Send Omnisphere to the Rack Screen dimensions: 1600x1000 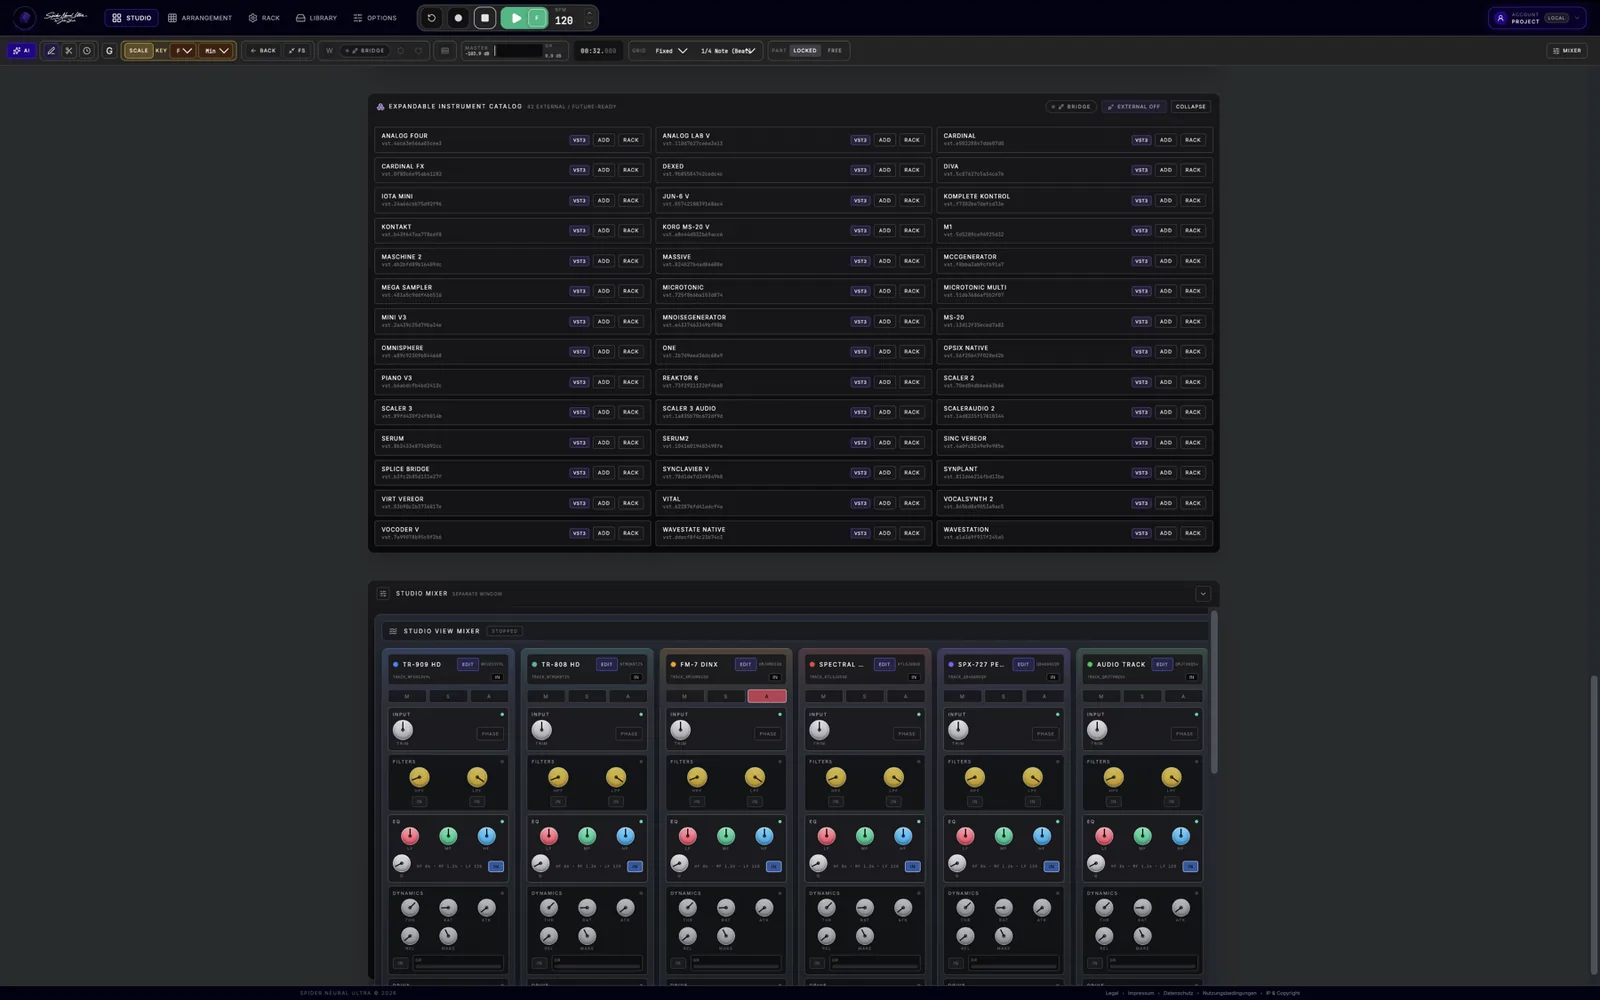point(631,351)
